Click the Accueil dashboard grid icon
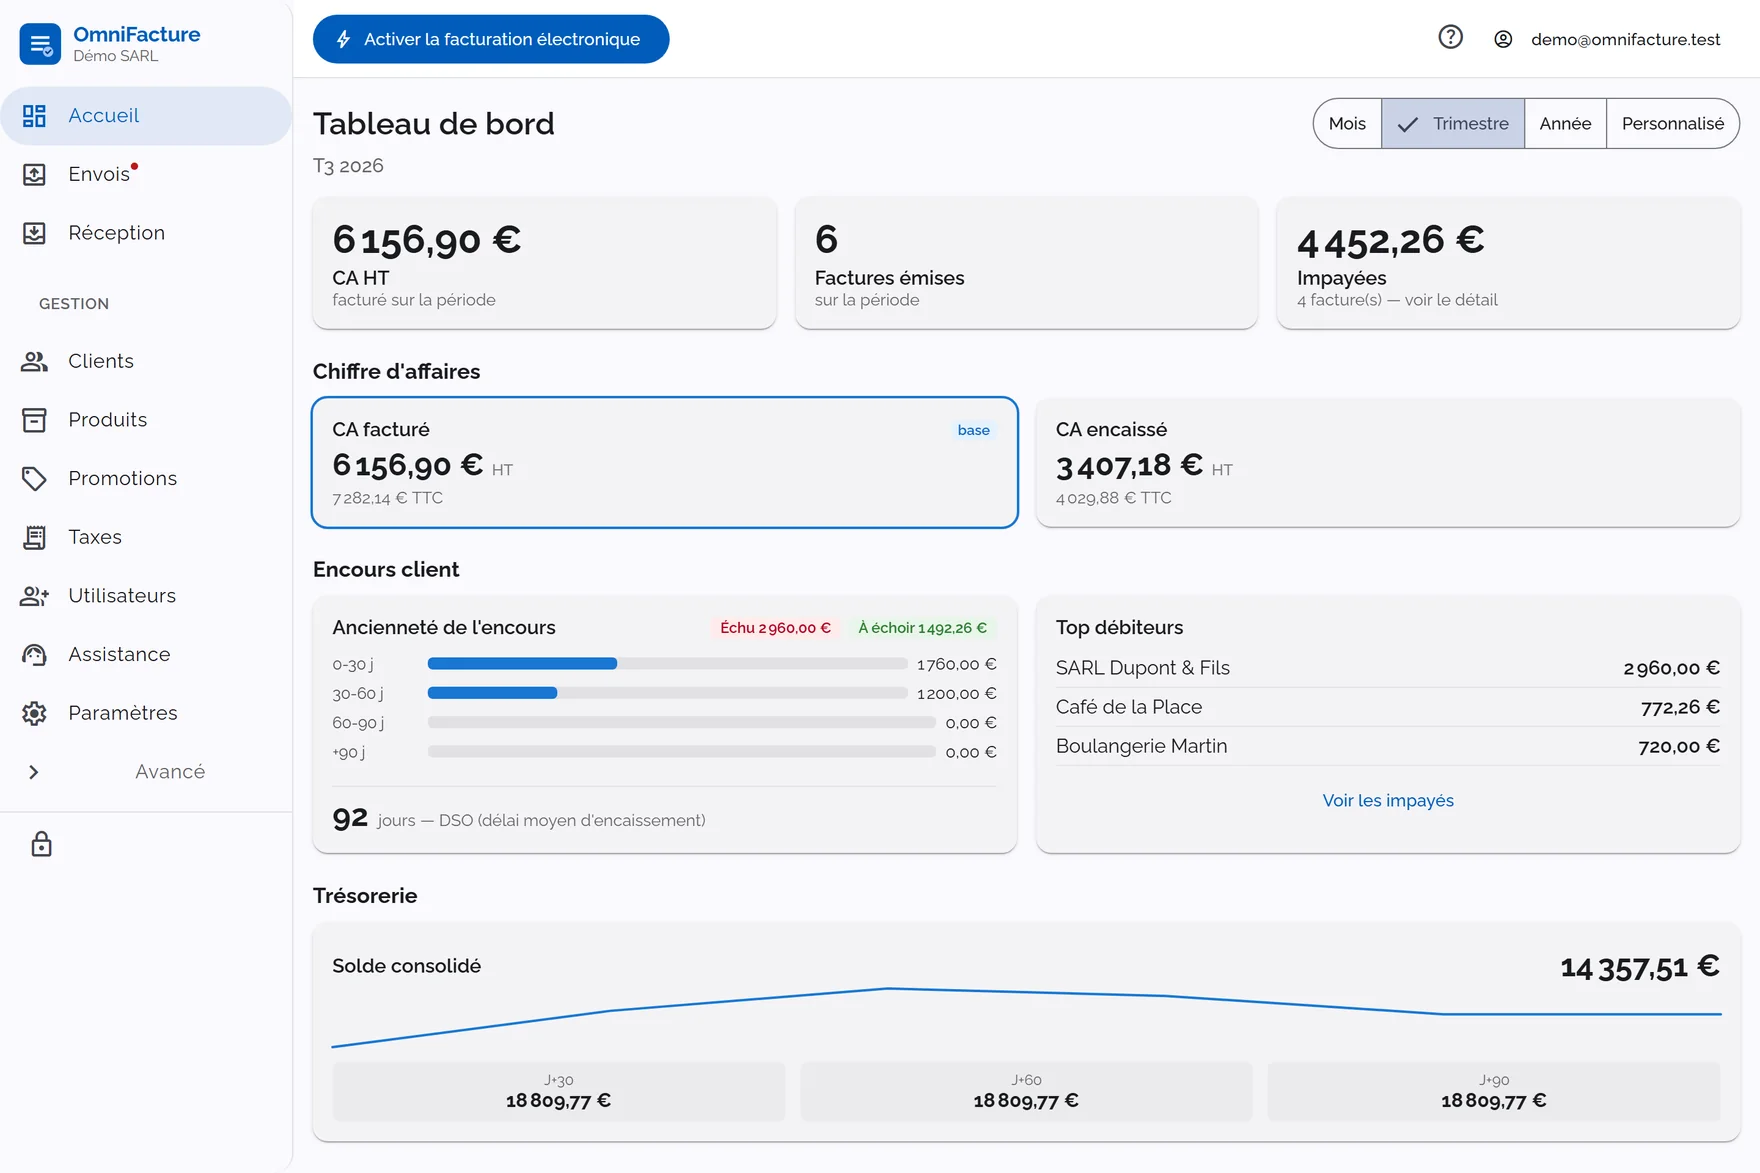1760x1173 pixels. coord(34,116)
